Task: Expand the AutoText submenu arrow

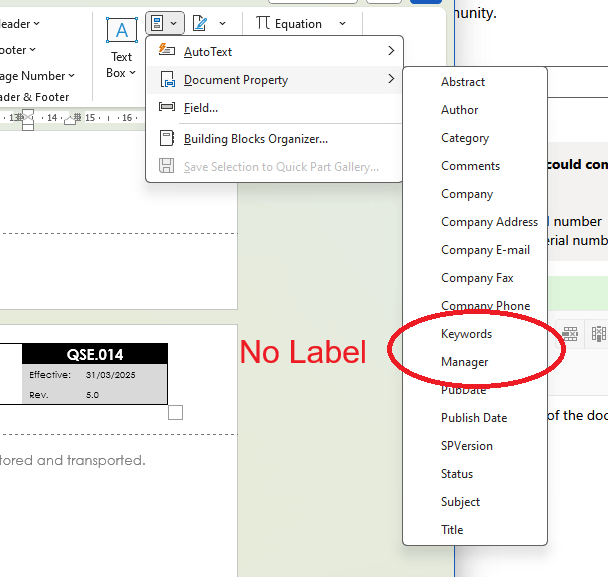Action: point(391,51)
